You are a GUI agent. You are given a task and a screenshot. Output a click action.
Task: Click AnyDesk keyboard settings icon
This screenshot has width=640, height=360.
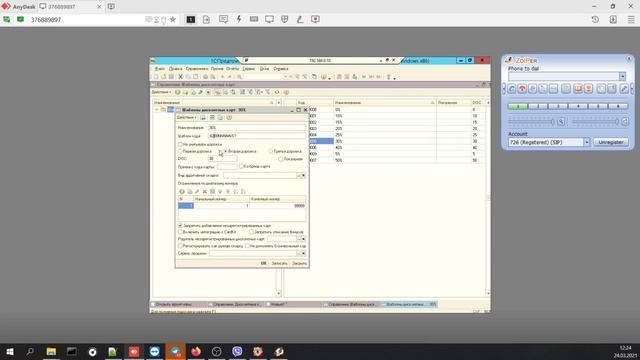pyautogui.click(x=254, y=19)
